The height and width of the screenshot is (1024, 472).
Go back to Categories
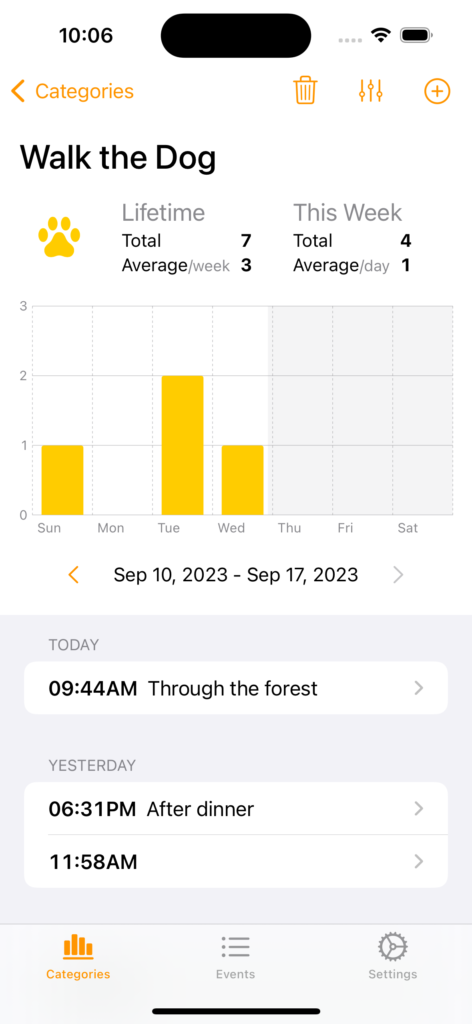coord(72,91)
